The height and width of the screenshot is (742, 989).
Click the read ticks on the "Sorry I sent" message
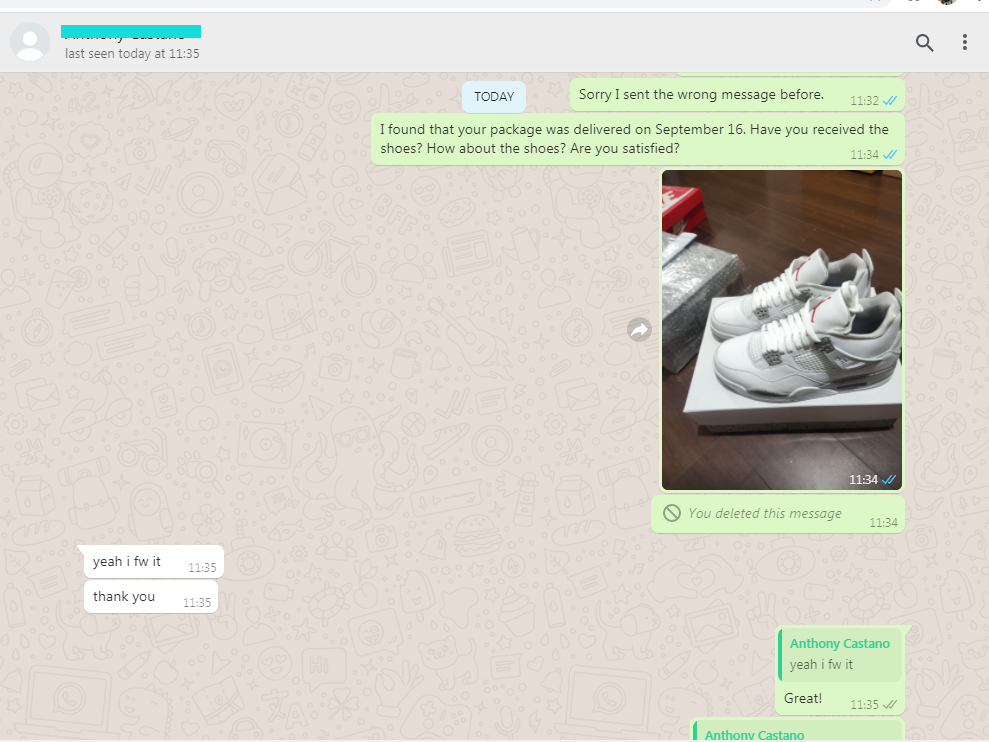pyautogui.click(x=889, y=101)
